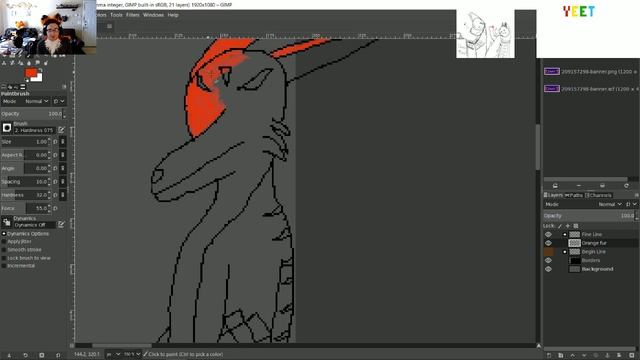Screen dimensions: 640x360
Task: Enable the Smooth stroke checkbox
Action: 4,250
